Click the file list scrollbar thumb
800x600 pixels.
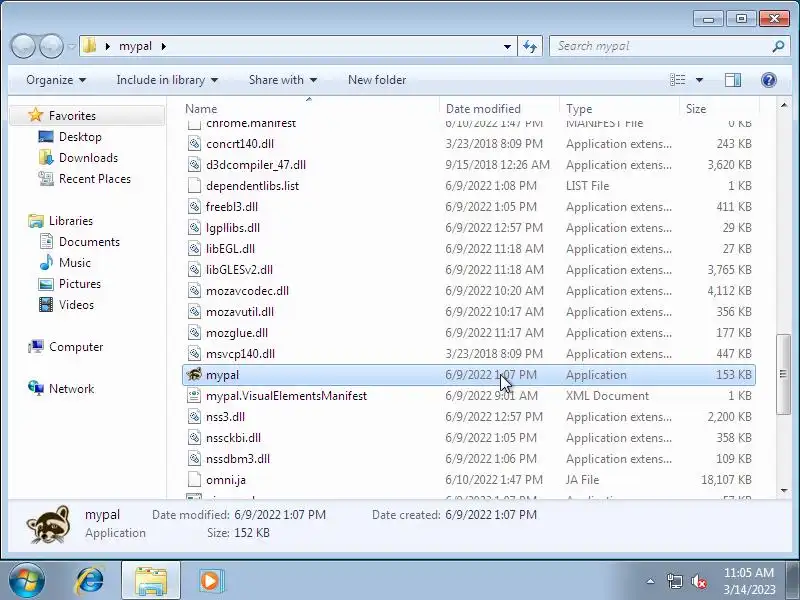pyautogui.click(x=783, y=374)
